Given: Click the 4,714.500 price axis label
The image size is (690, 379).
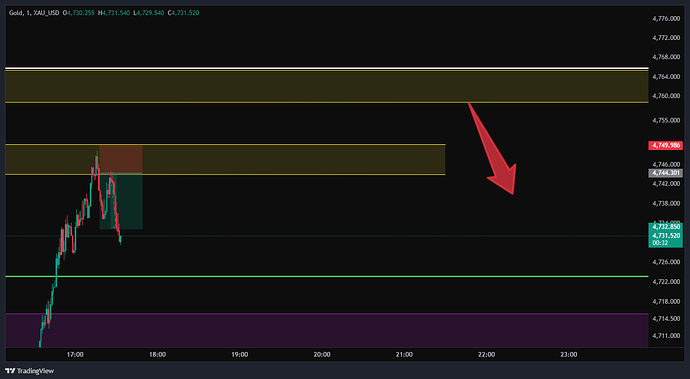Looking at the screenshot, I should click(x=666, y=318).
